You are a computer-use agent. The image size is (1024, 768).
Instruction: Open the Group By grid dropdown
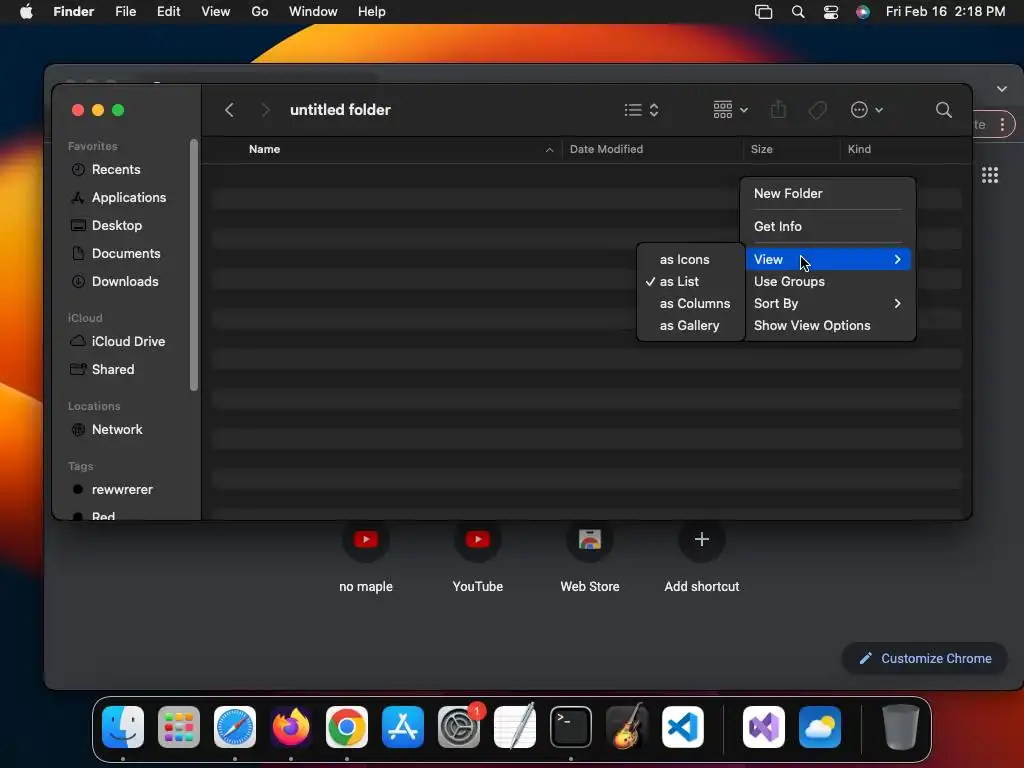[730, 110]
